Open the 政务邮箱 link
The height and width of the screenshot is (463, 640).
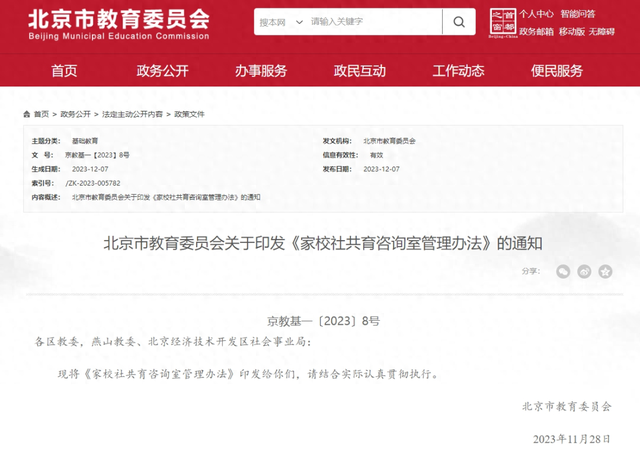click(x=536, y=31)
